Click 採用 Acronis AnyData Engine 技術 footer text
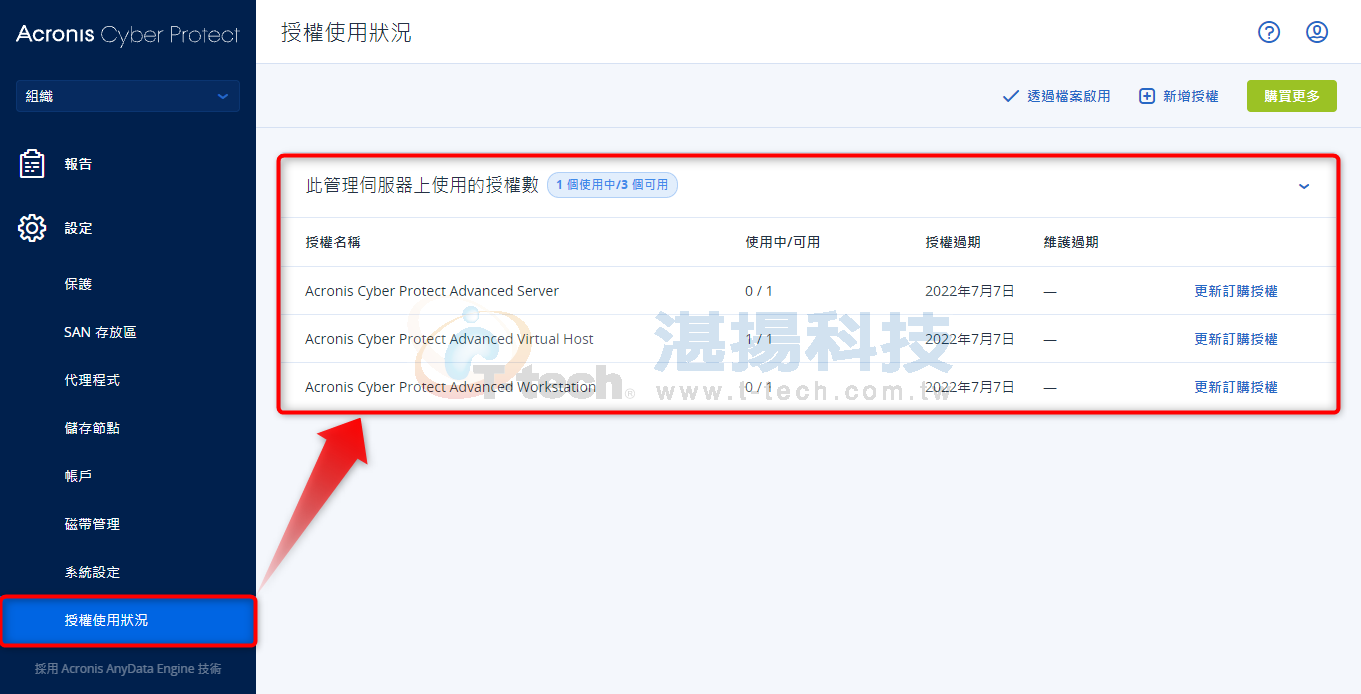This screenshot has height=694, width=1361. 128,668
